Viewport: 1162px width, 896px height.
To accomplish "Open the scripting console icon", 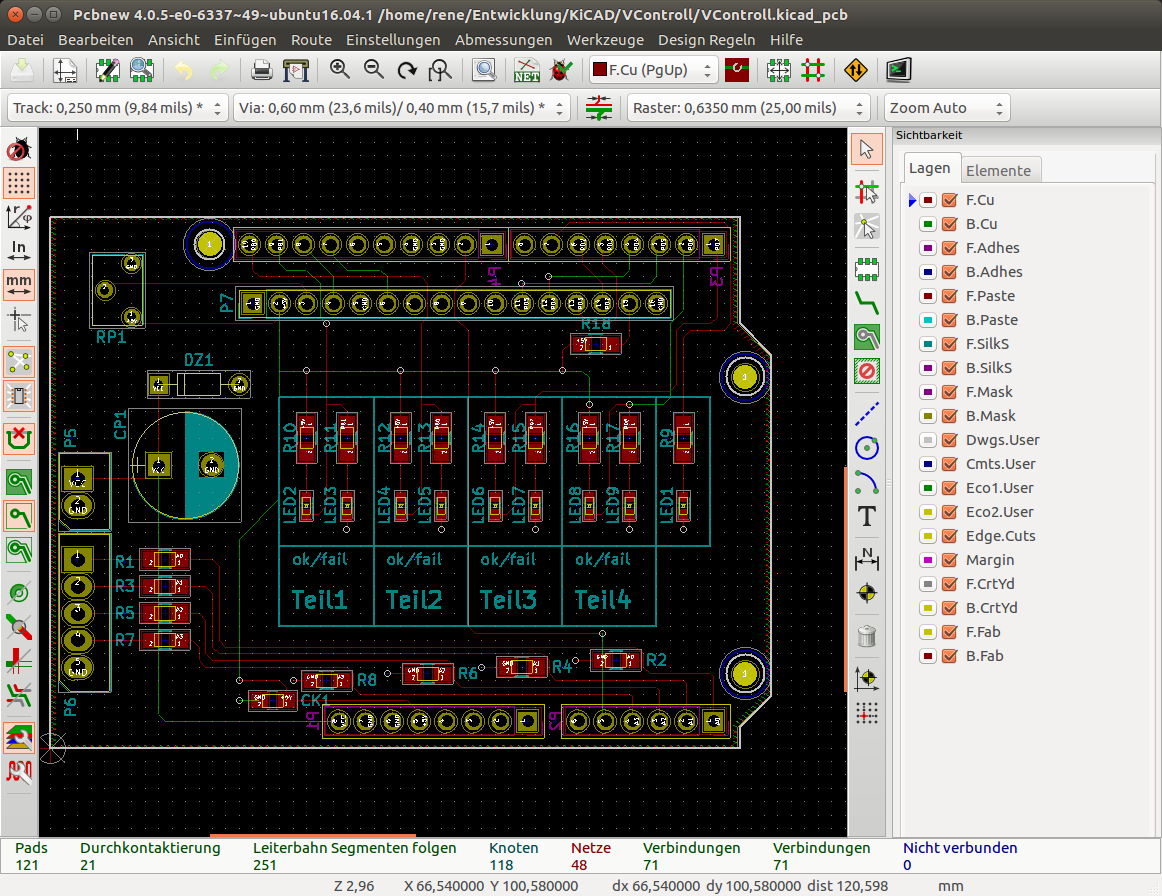I will [899, 70].
